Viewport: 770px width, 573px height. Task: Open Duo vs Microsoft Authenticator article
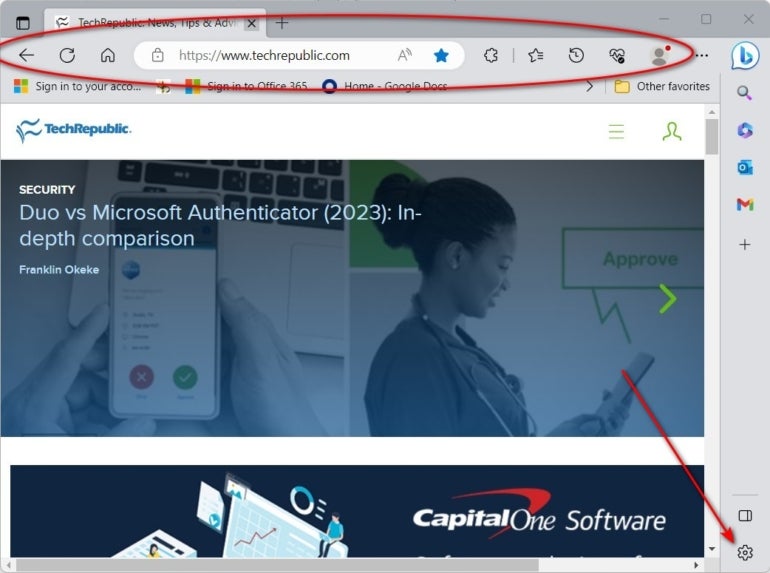pos(220,225)
